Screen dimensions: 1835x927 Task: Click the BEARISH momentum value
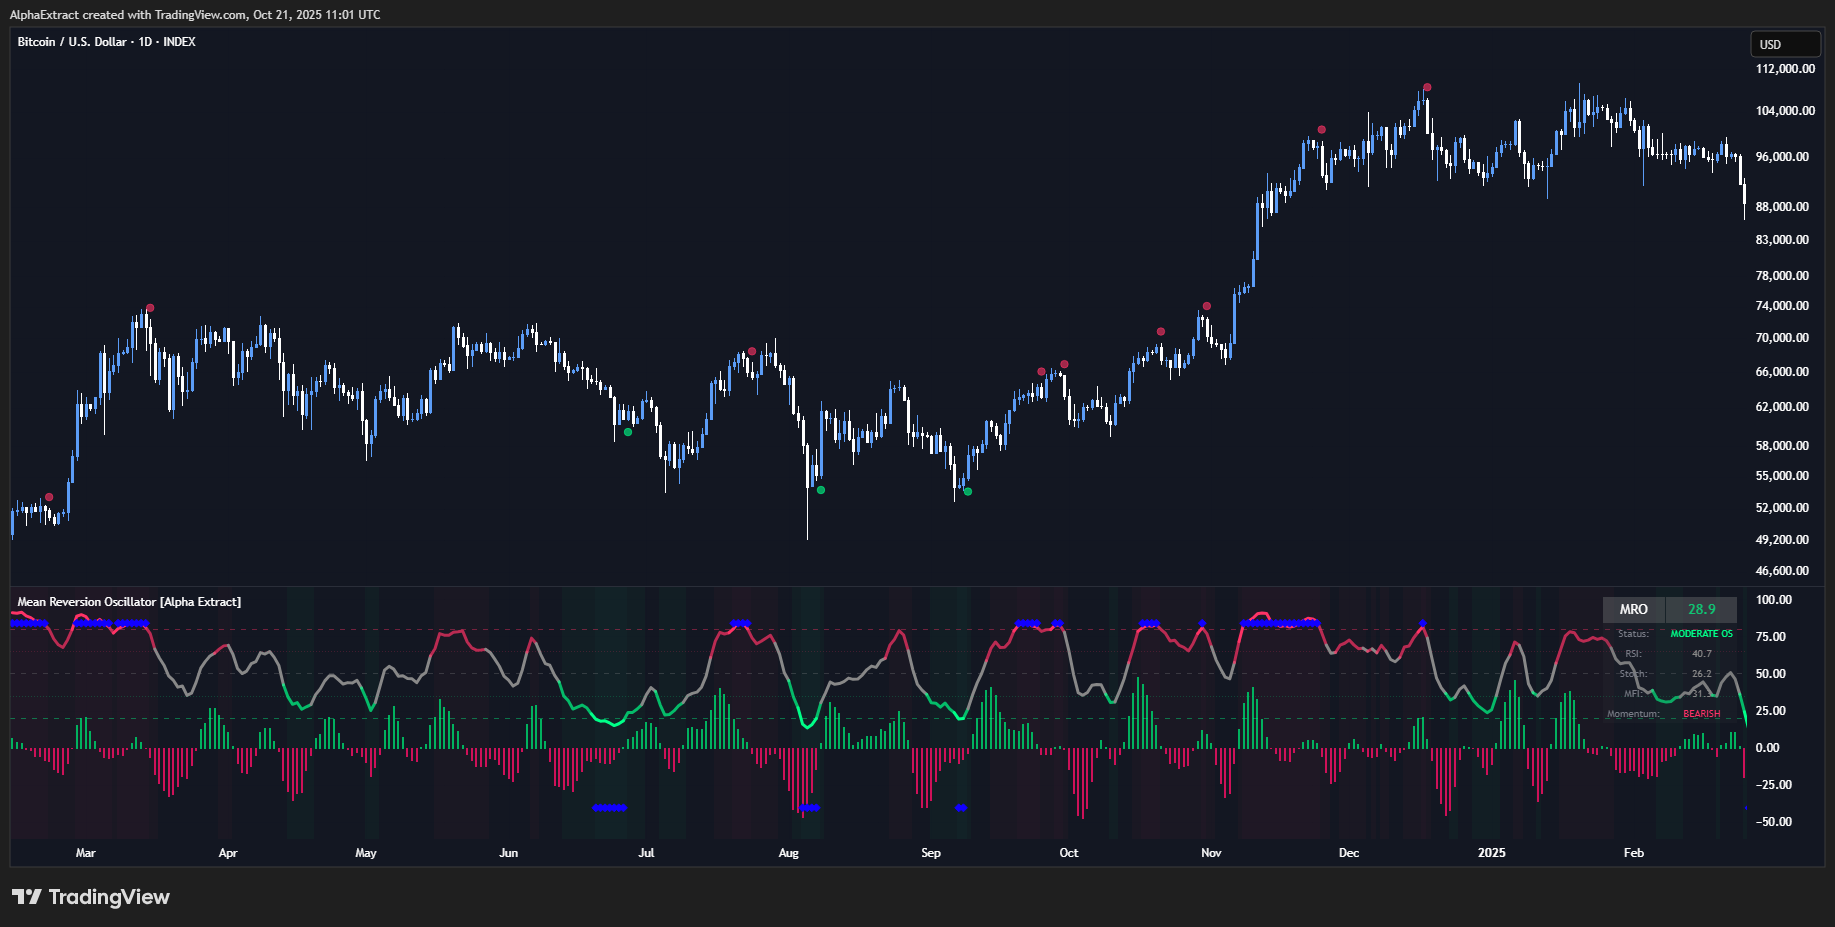tap(1701, 714)
